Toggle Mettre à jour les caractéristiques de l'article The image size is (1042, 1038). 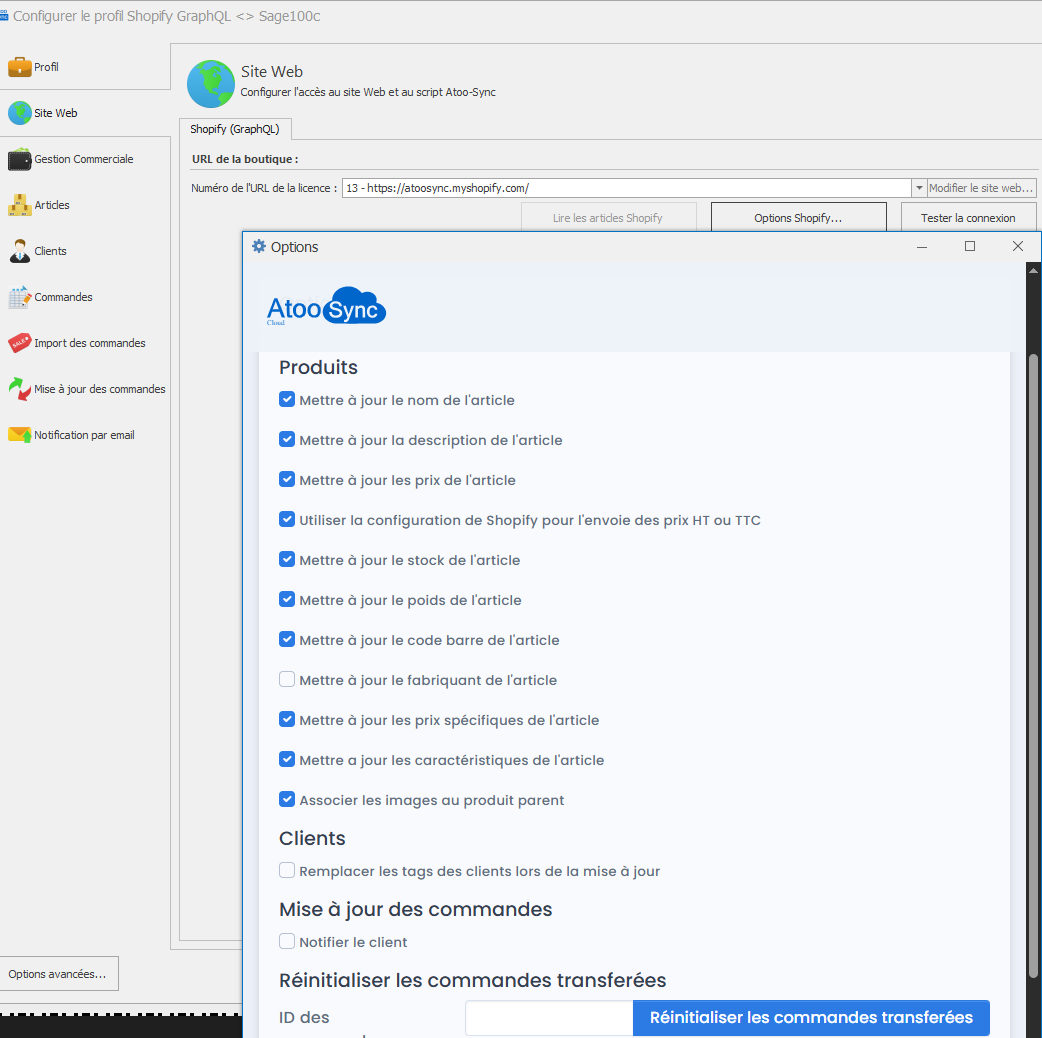coord(286,759)
